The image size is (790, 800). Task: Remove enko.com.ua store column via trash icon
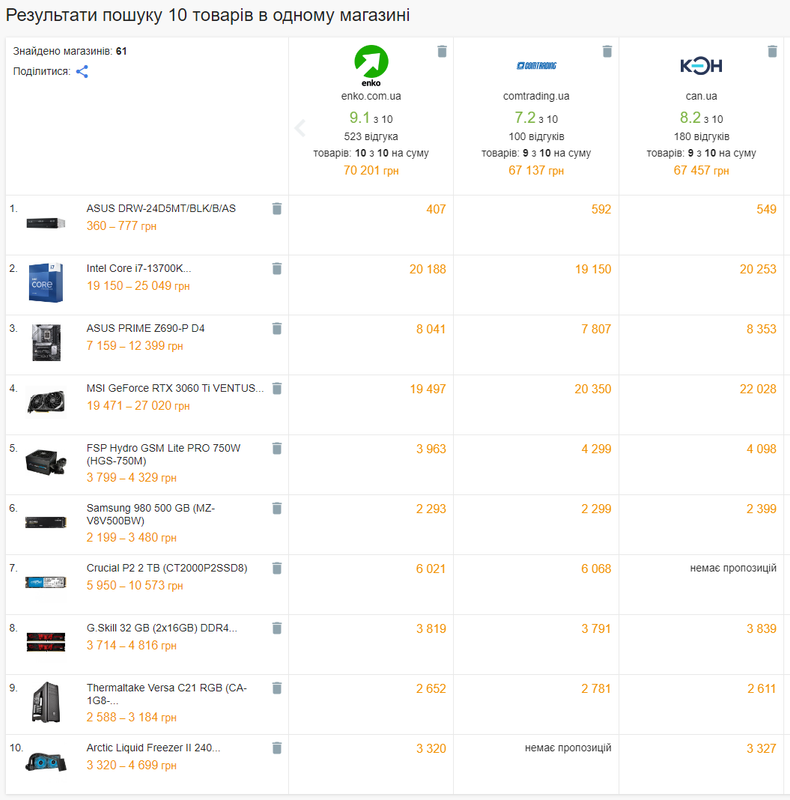click(x=442, y=51)
